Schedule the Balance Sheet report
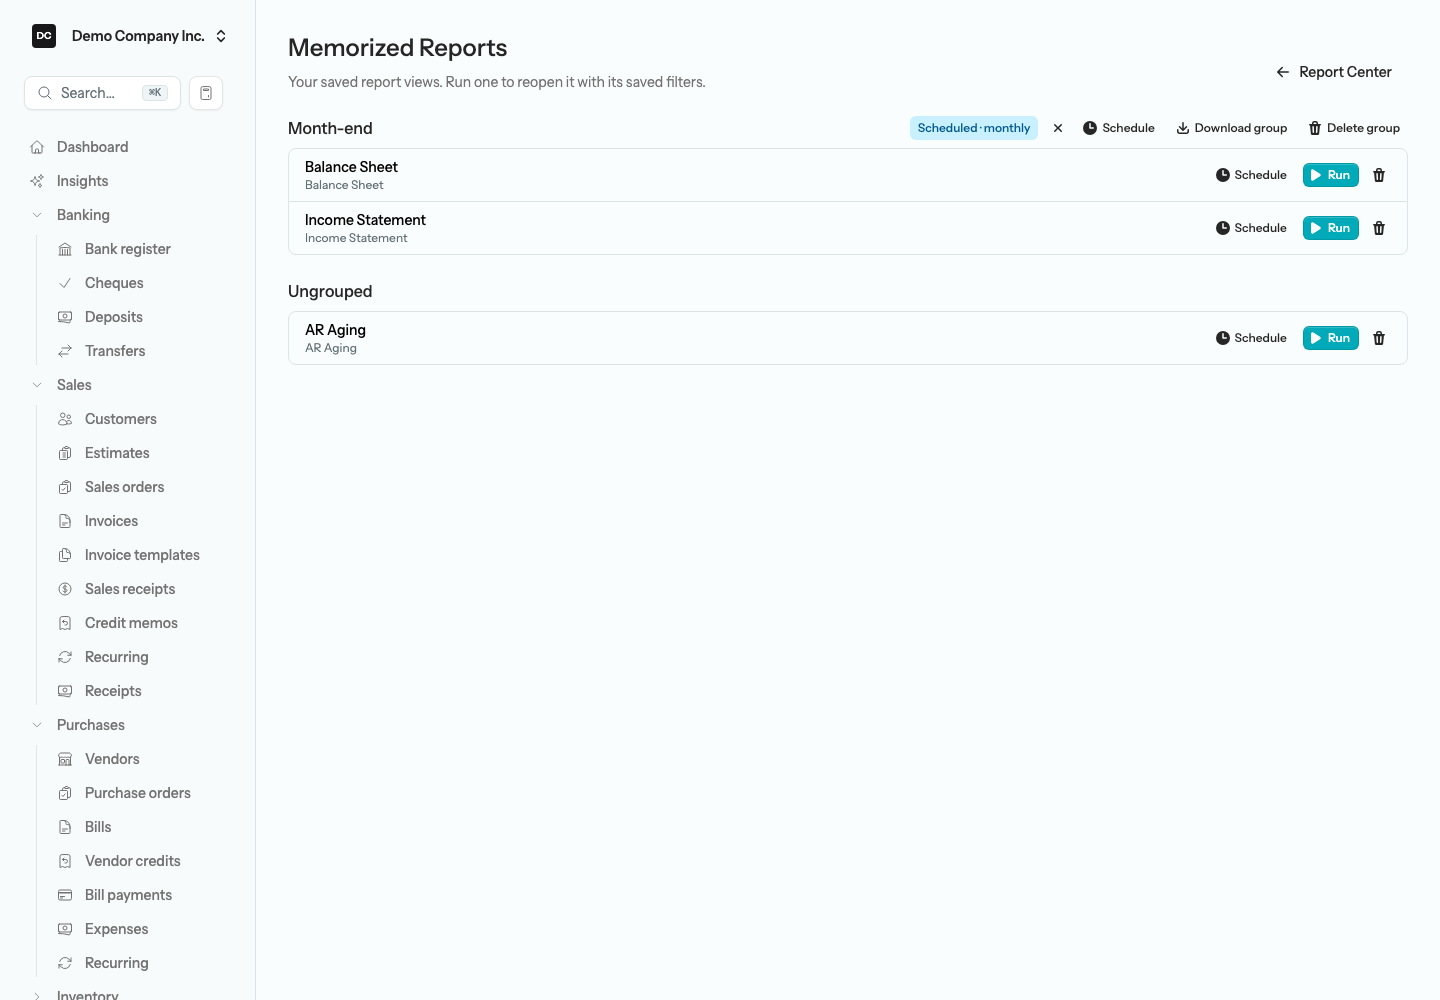Image resolution: width=1440 pixels, height=1000 pixels. pyautogui.click(x=1251, y=175)
